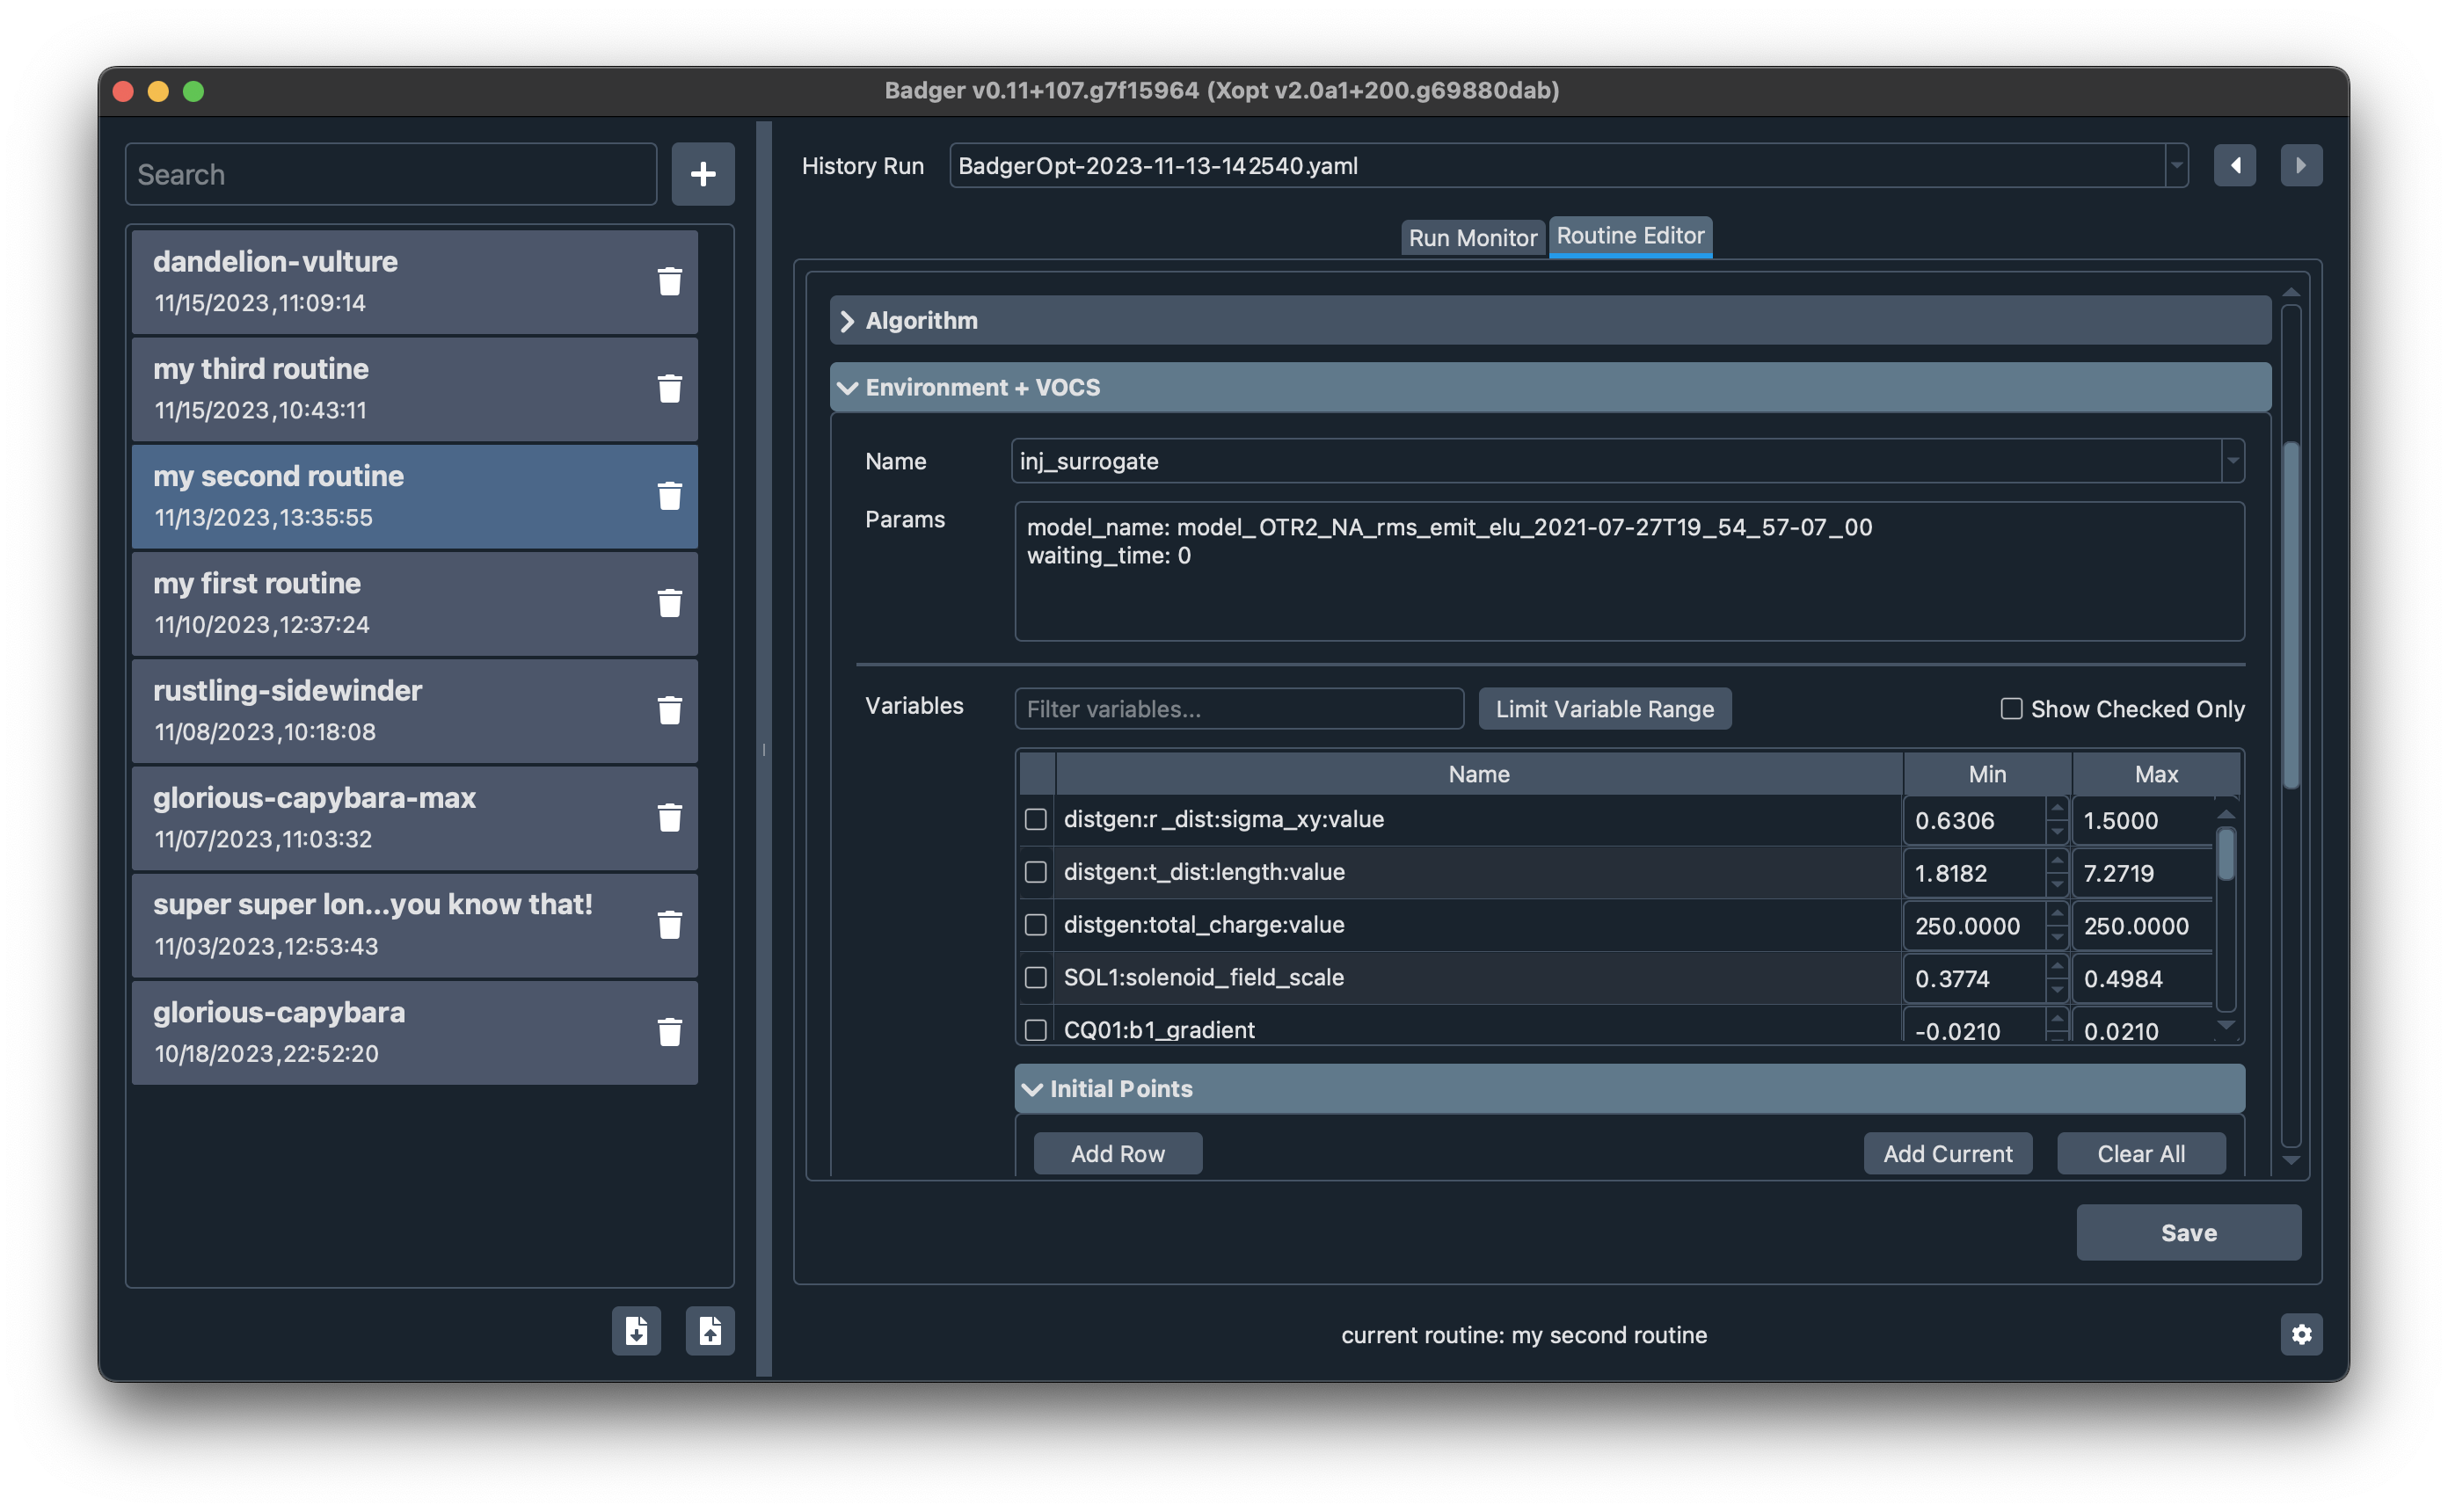Screen dimensions: 2448x1512
Task: Click the Limit Variable Range button
Action: [1604, 709]
